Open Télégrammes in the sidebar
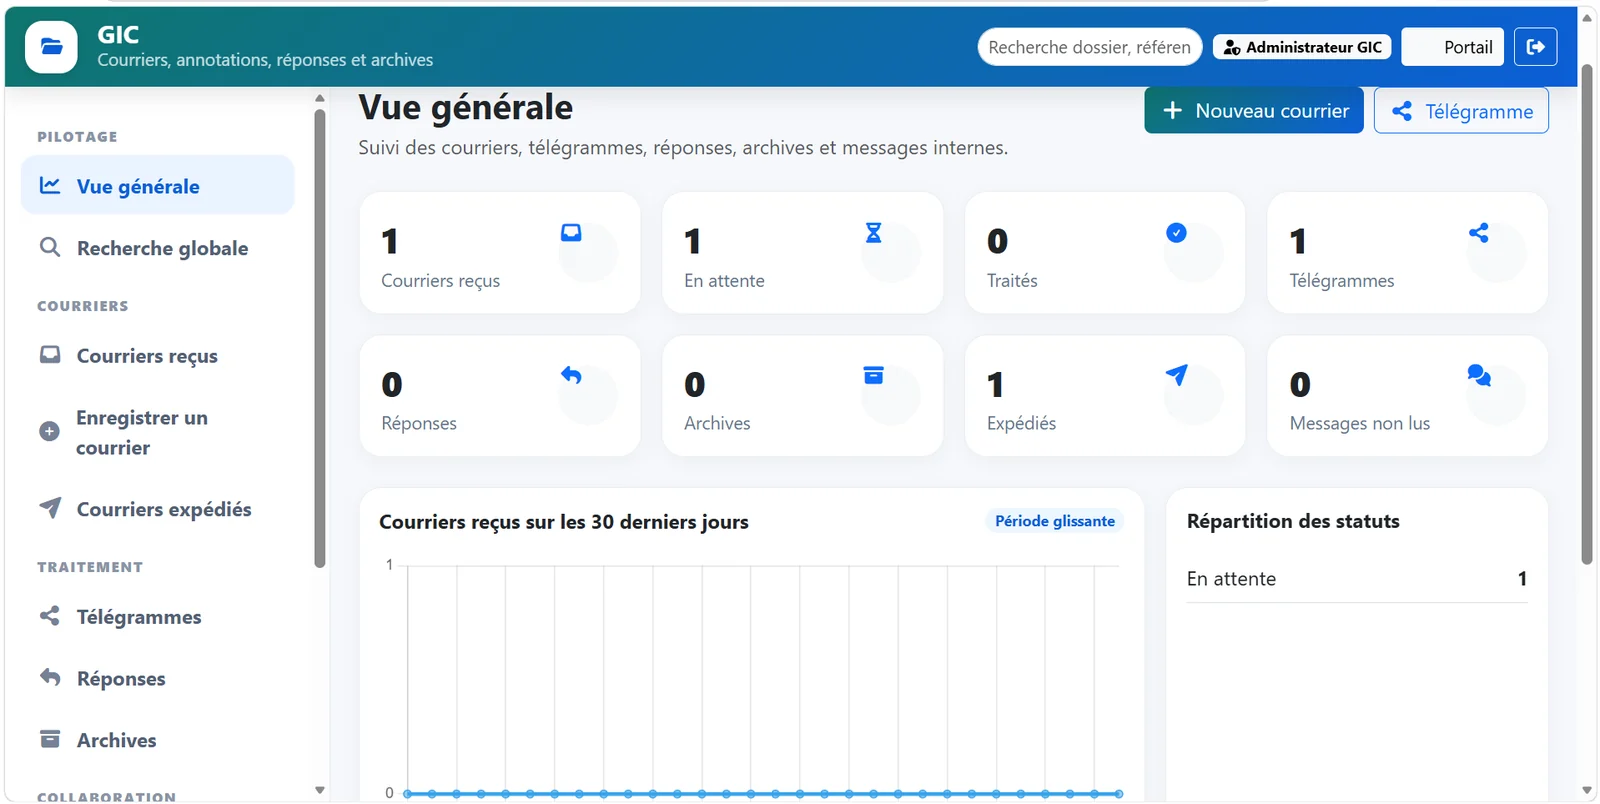The height and width of the screenshot is (804, 1600). (x=157, y=617)
